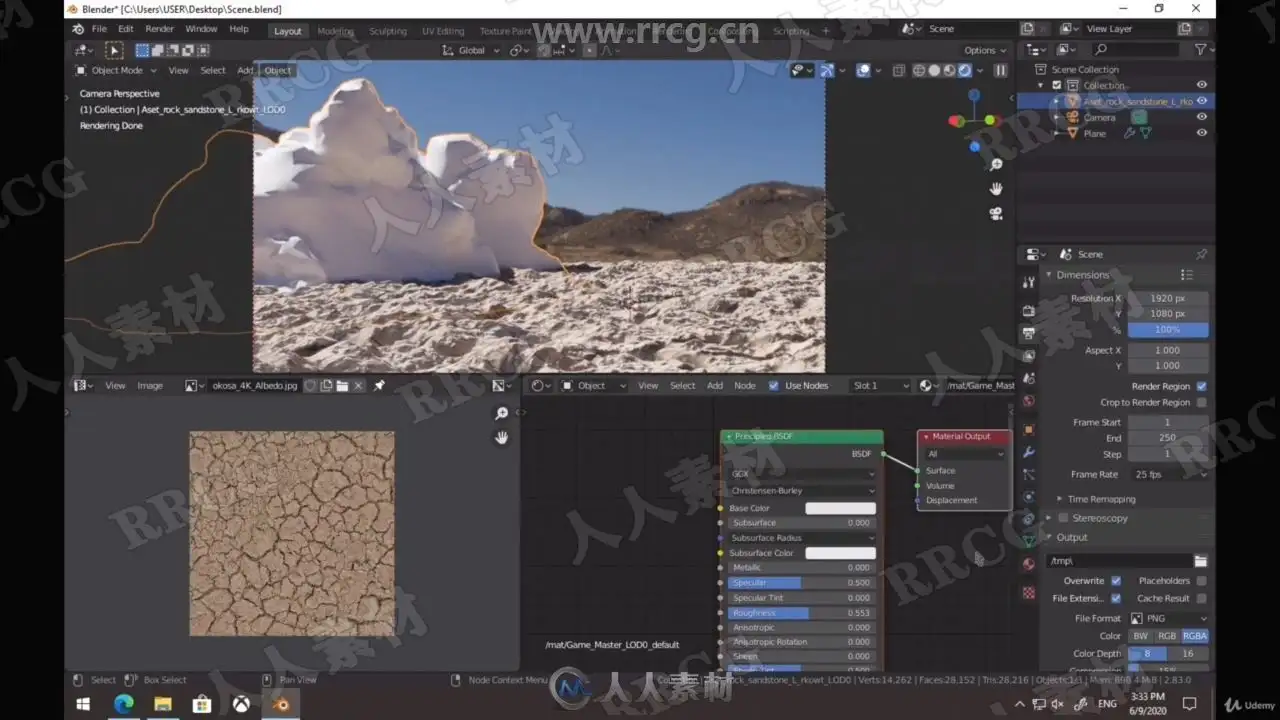Pause the viewport render preview
The image size is (1280, 720).
tap(1000, 71)
